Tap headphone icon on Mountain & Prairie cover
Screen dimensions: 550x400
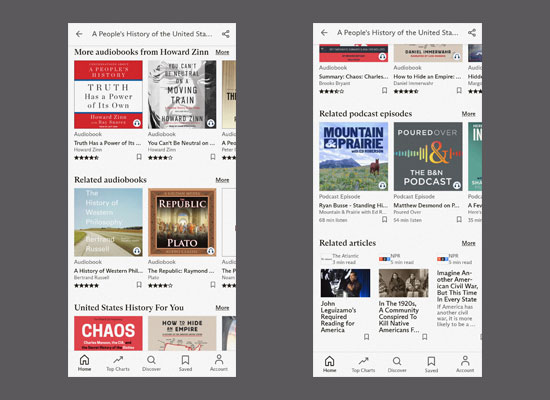(x=382, y=185)
